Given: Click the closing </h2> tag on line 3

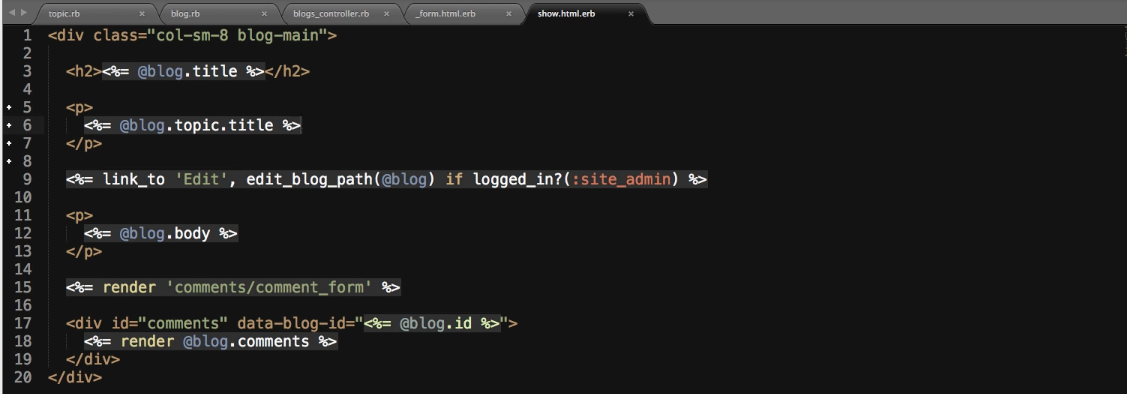Looking at the screenshot, I should point(288,71).
